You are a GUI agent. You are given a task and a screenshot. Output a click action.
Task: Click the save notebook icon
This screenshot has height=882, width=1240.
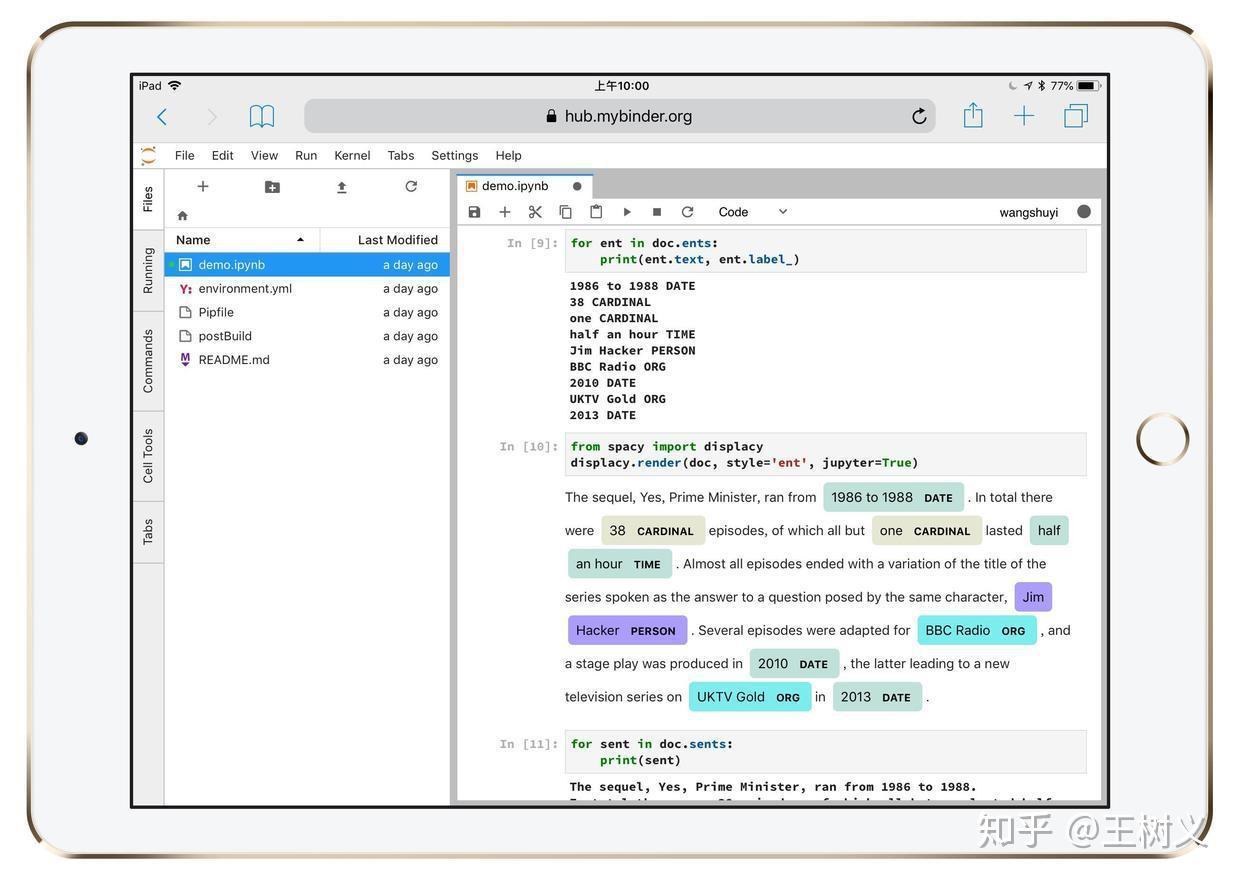click(x=474, y=212)
